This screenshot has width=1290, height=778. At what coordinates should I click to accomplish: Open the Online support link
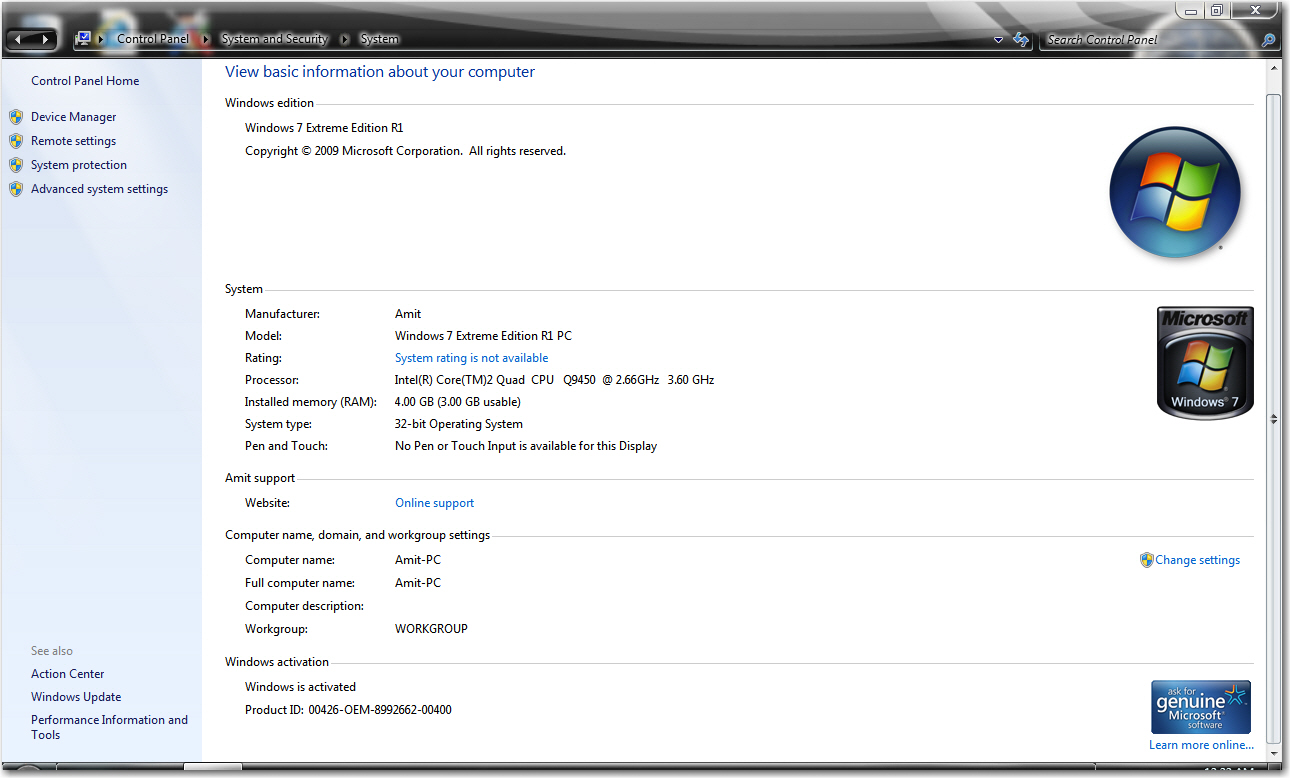pyautogui.click(x=434, y=503)
